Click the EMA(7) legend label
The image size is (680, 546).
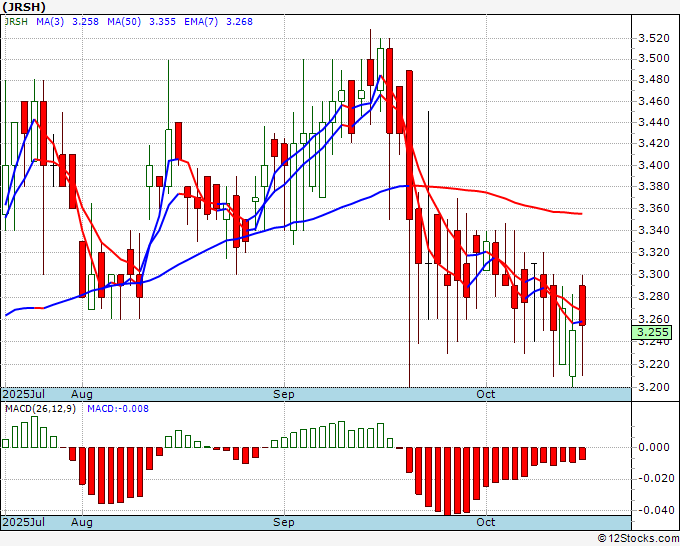pos(201,22)
